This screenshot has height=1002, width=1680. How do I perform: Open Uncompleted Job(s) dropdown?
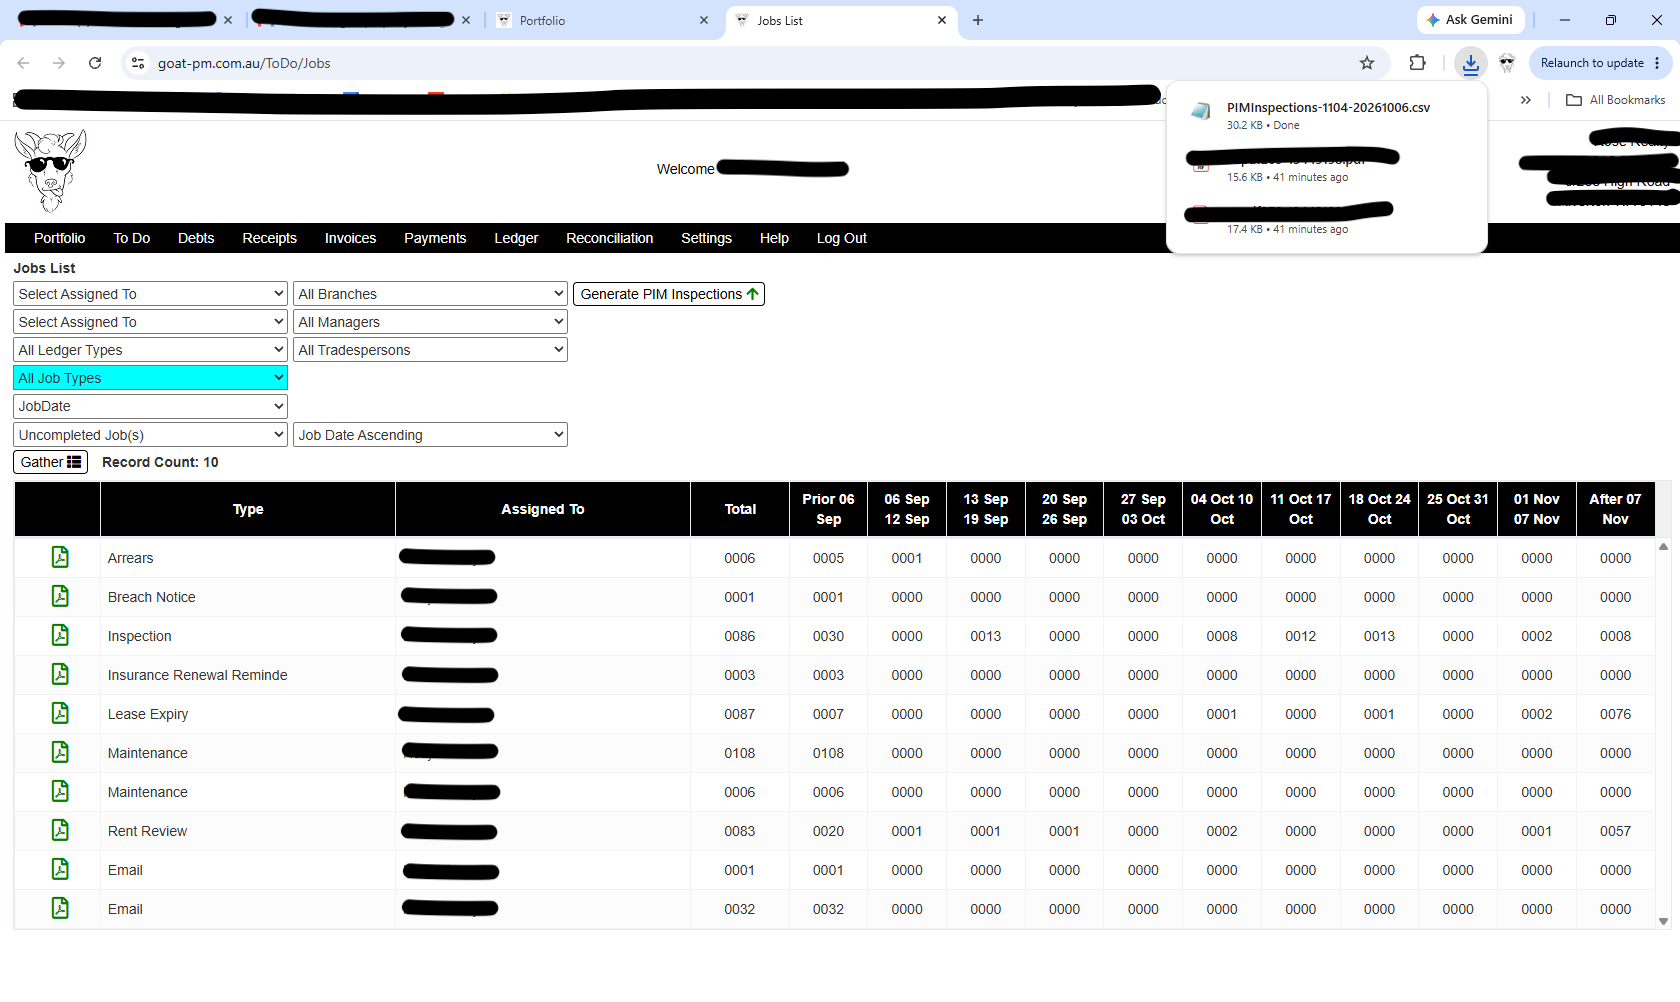[150, 435]
